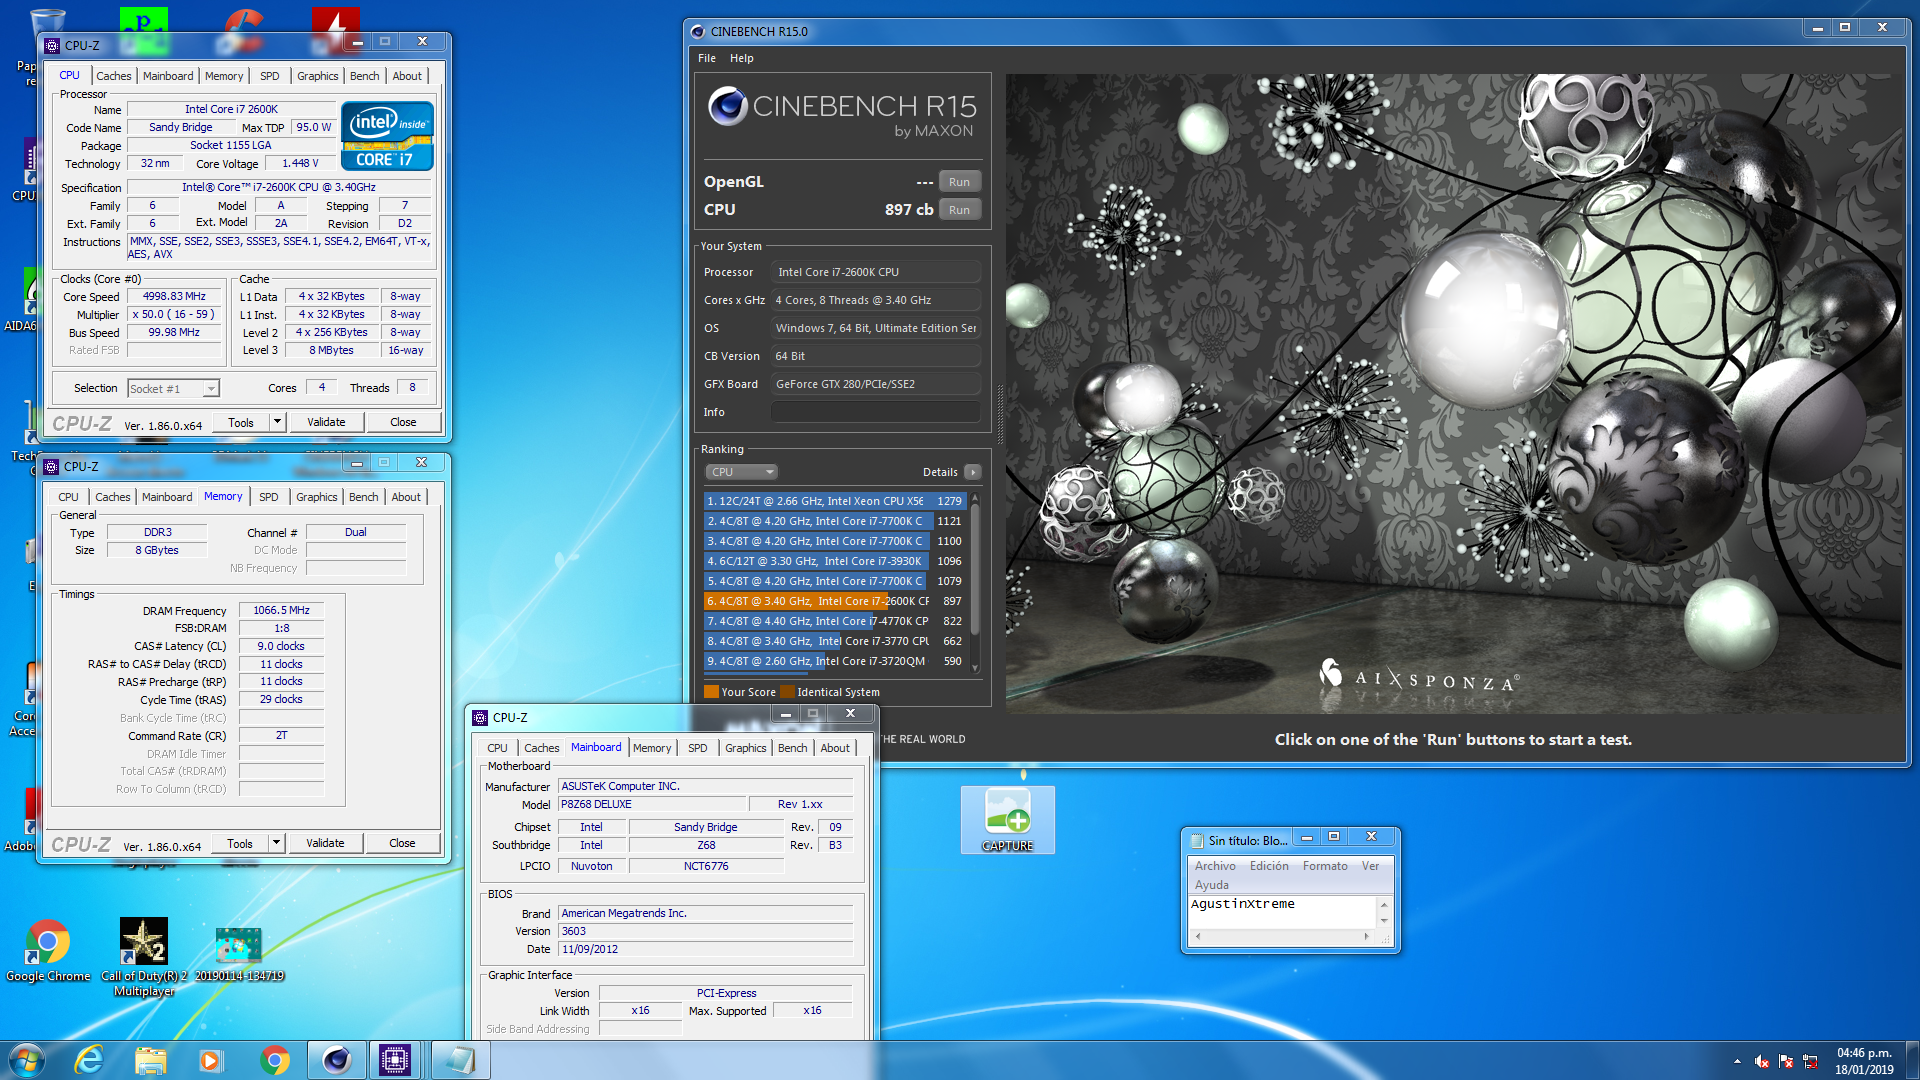Viewport: 1920px width, 1080px height.
Task: Click the Cinebench ranking list scrollbar
Action: point(975,583)
